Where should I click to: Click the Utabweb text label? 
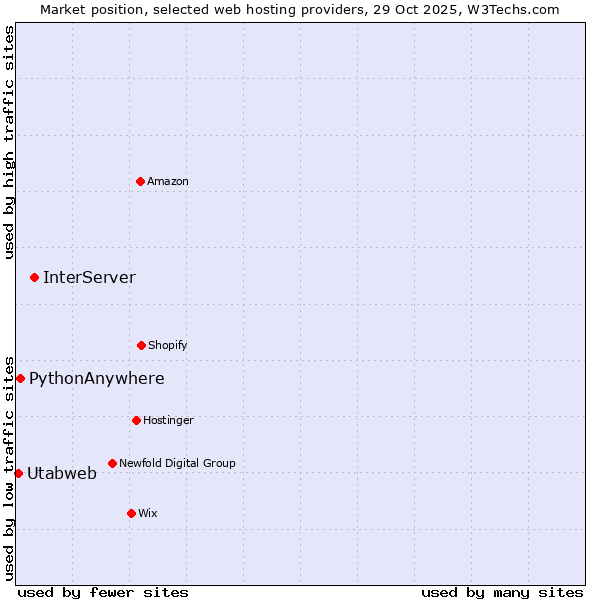pos(62,474)
